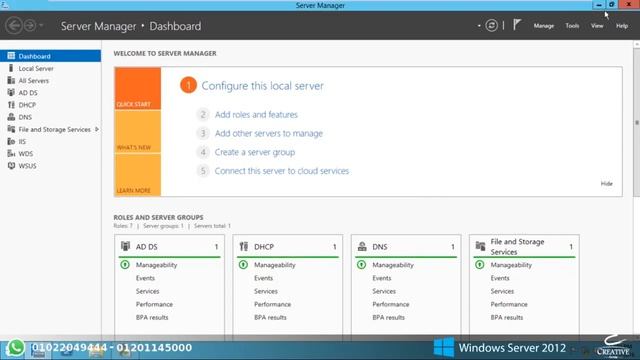Click AD DS Manageability status icon
Viewport: 640px width, 360px height.
(125, 265)
